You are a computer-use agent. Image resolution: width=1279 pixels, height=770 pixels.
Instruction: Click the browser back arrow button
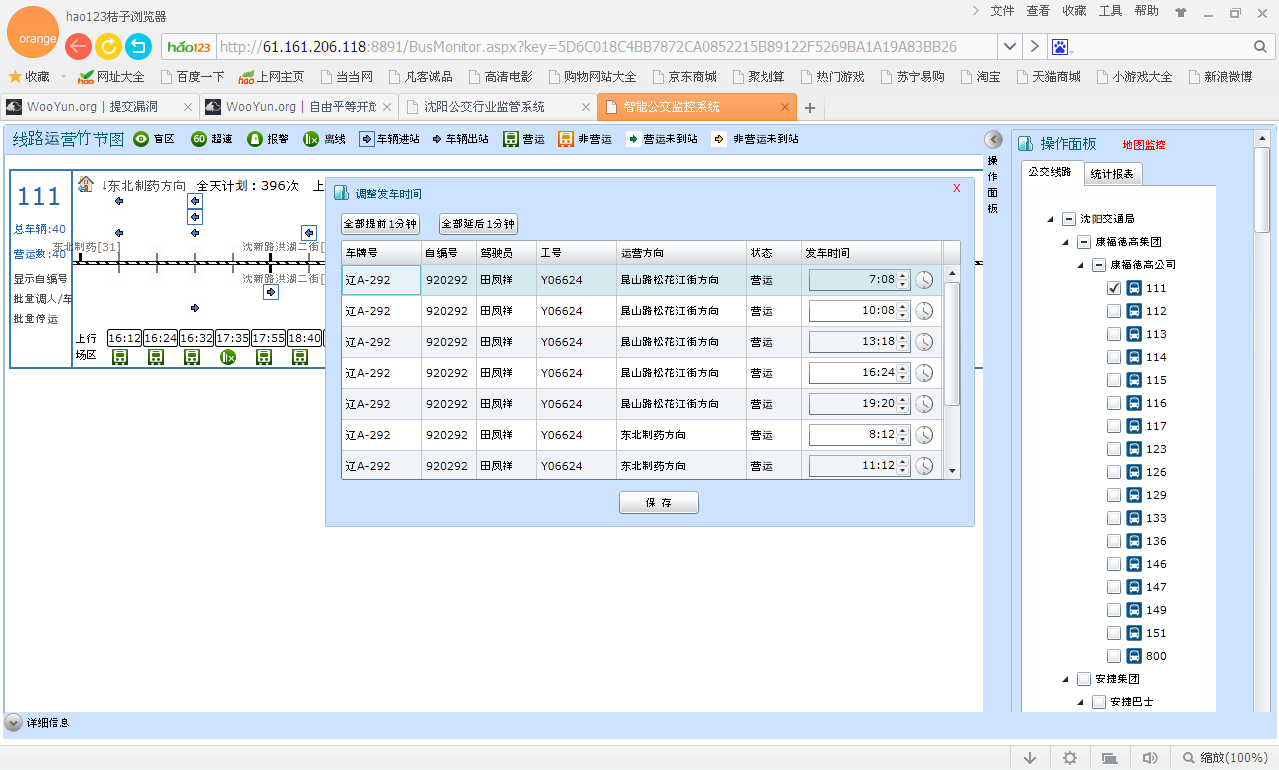[x=78, y=46]
